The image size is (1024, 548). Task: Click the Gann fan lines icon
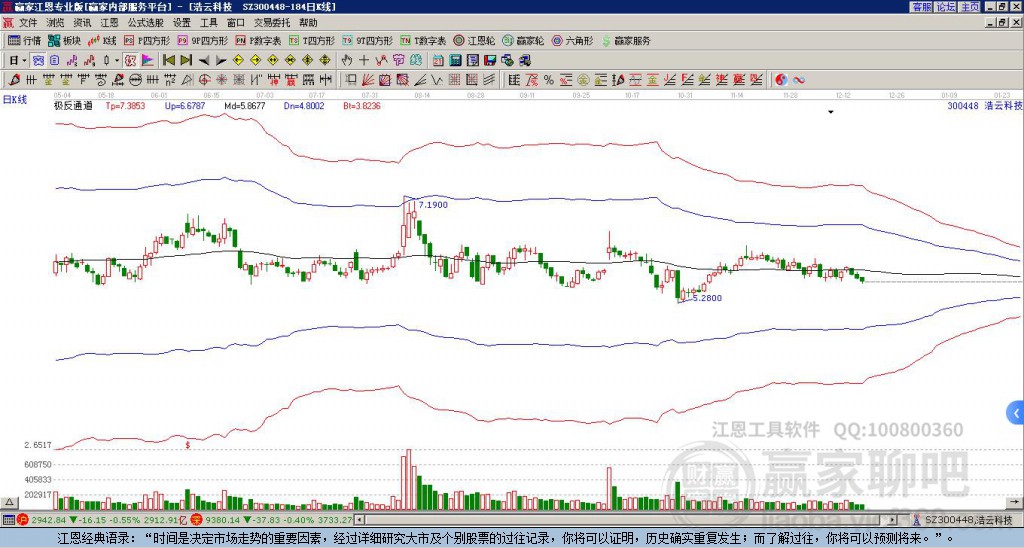(368, 80)
